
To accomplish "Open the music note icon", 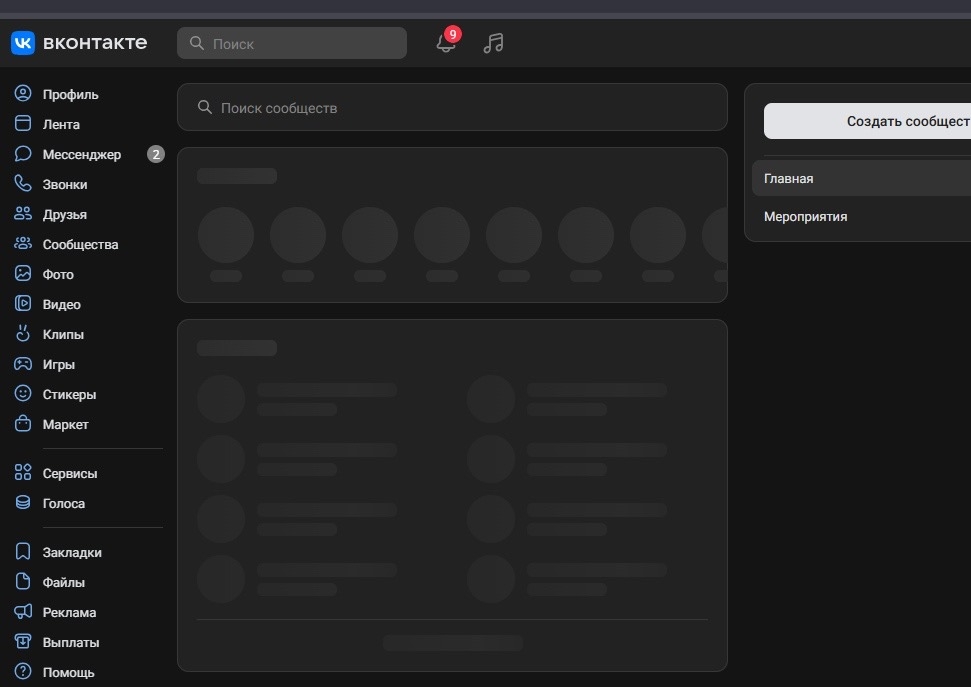I will (494, 43).
